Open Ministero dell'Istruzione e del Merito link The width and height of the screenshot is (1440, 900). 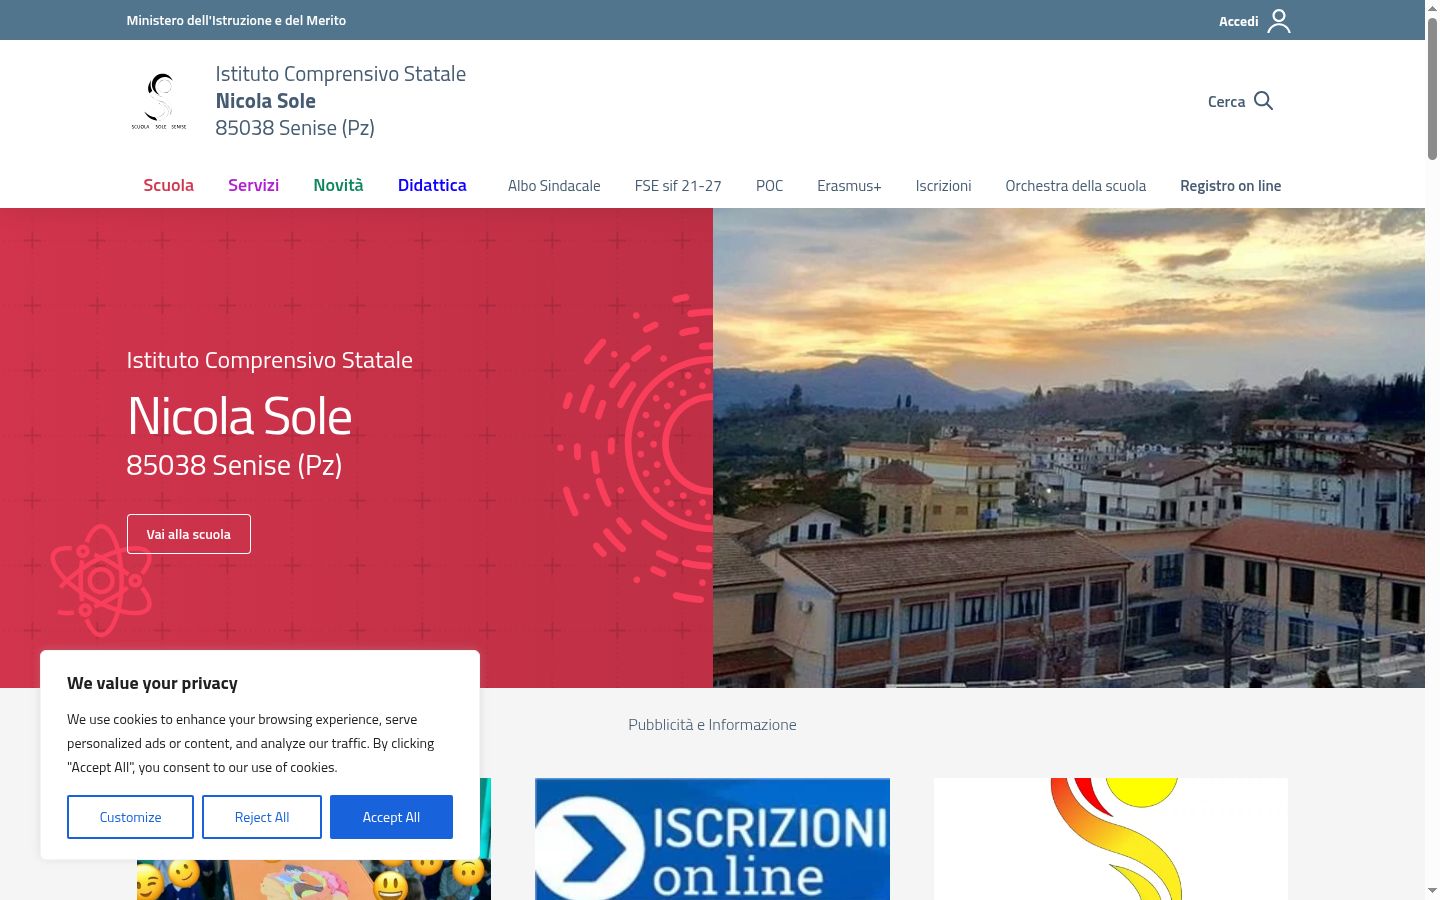(236, 20)
